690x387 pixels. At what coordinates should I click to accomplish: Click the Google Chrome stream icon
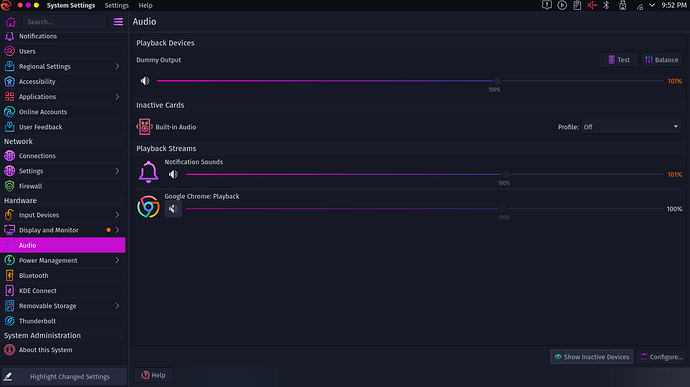tap(148, 207)
